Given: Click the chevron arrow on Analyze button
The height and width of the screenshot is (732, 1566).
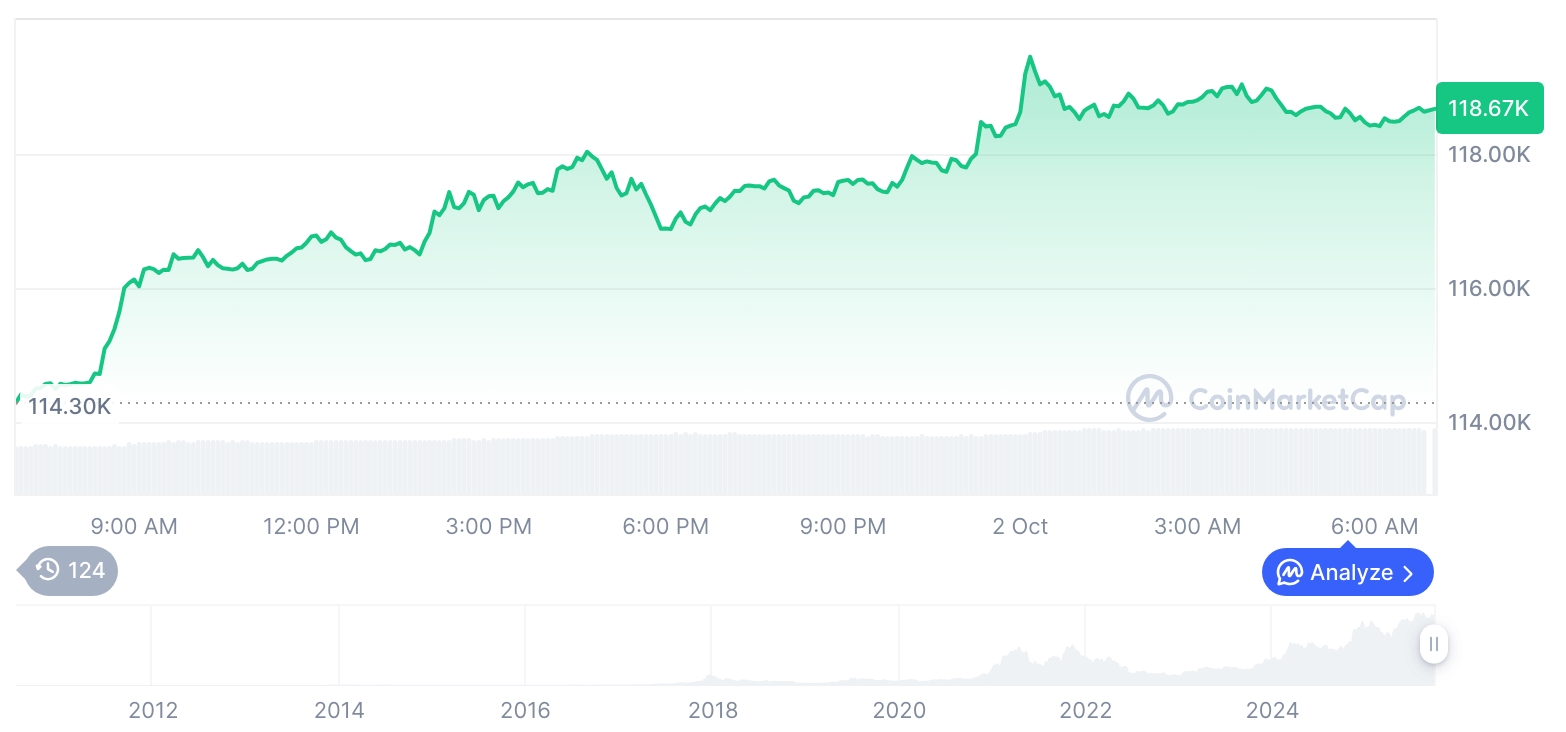Looking at the screenshot, I should [x=1408, y=573].
